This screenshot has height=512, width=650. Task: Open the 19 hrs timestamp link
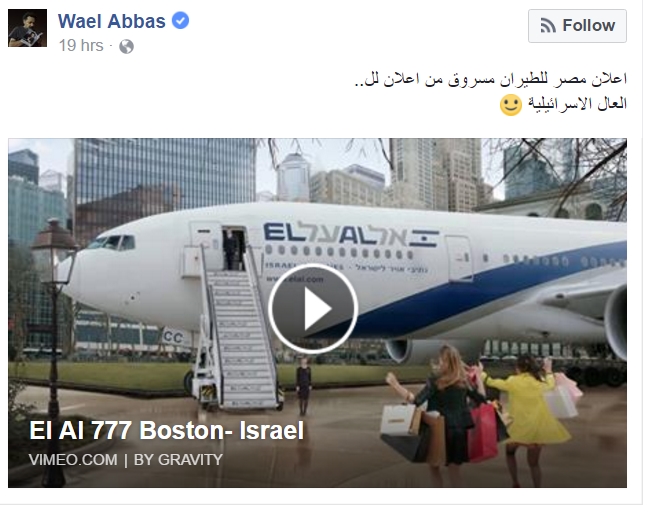[x=81, y=46]
